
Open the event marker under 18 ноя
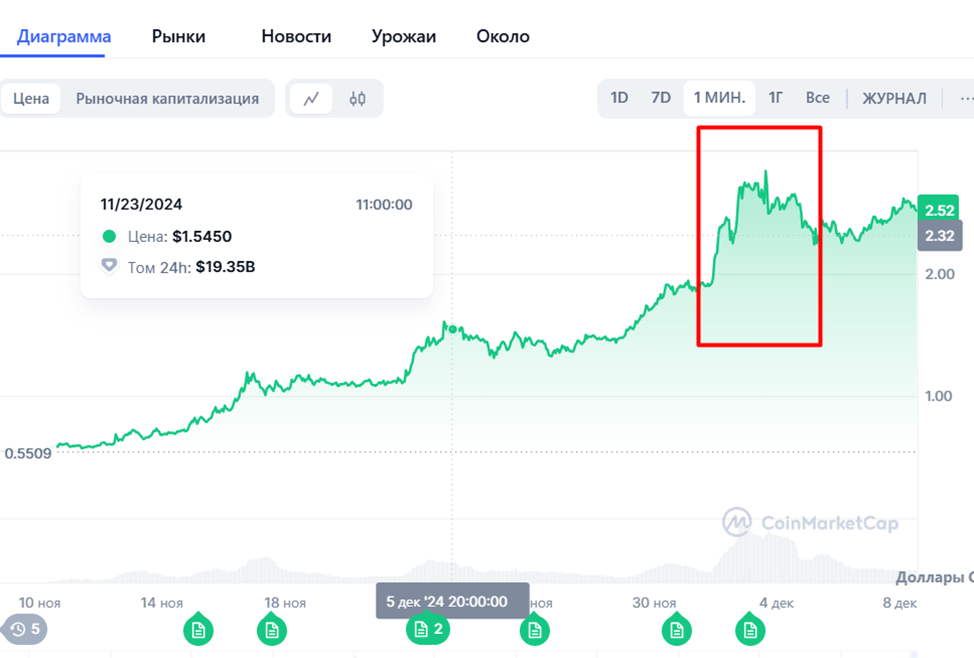[x=271, y=630]
